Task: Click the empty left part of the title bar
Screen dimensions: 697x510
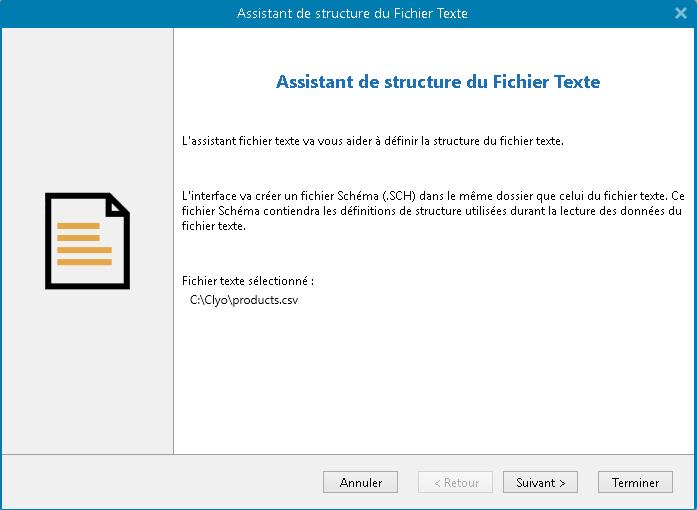Action: [x=100, y=13]
